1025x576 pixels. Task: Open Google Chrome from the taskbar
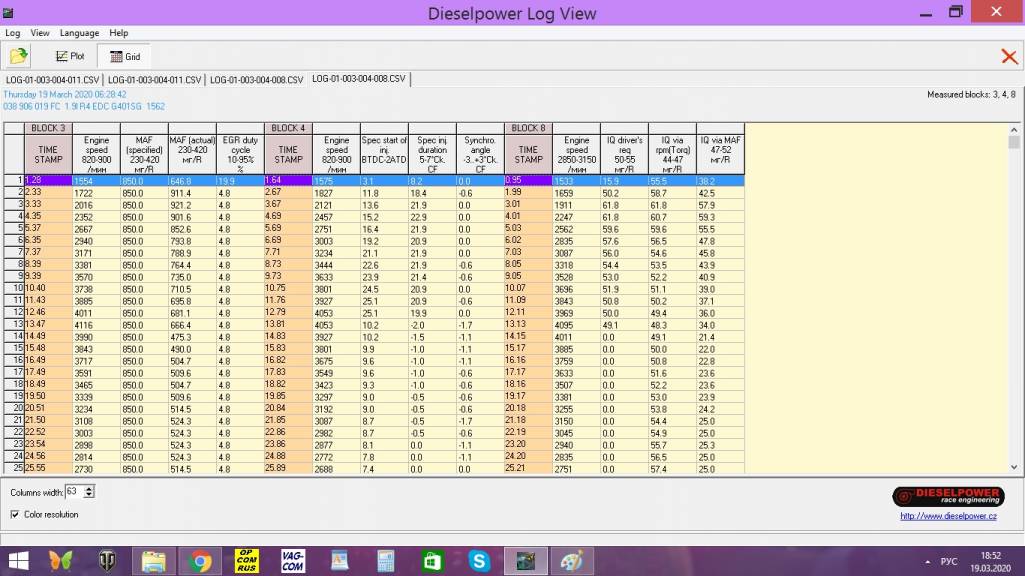point(200,560)
